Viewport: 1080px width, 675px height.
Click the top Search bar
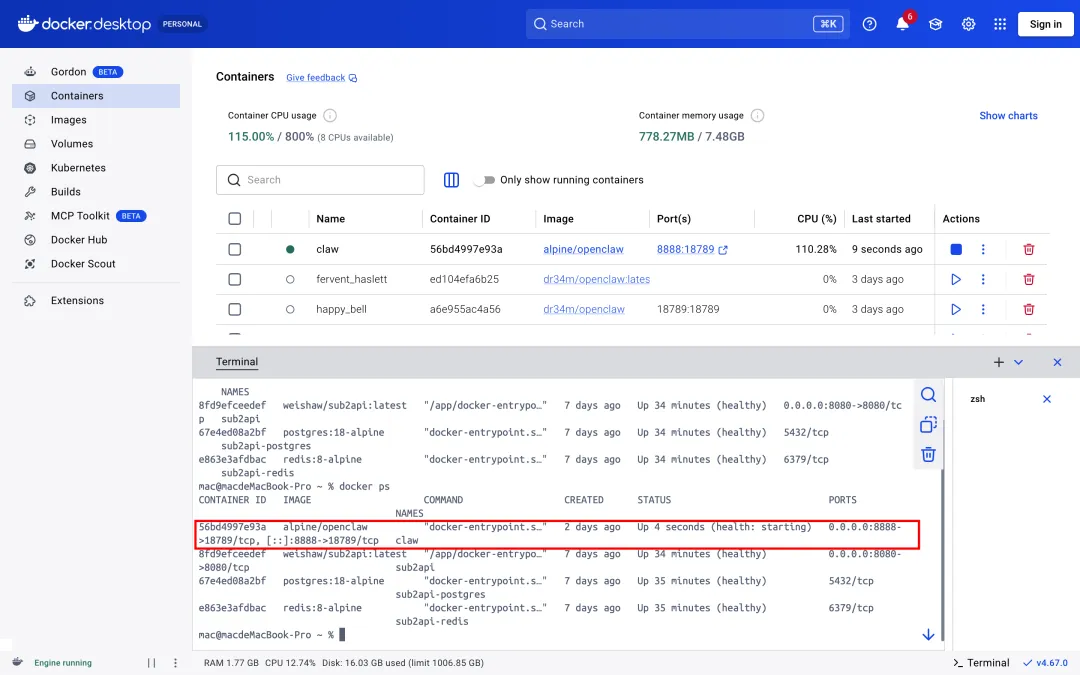point(687,24)
